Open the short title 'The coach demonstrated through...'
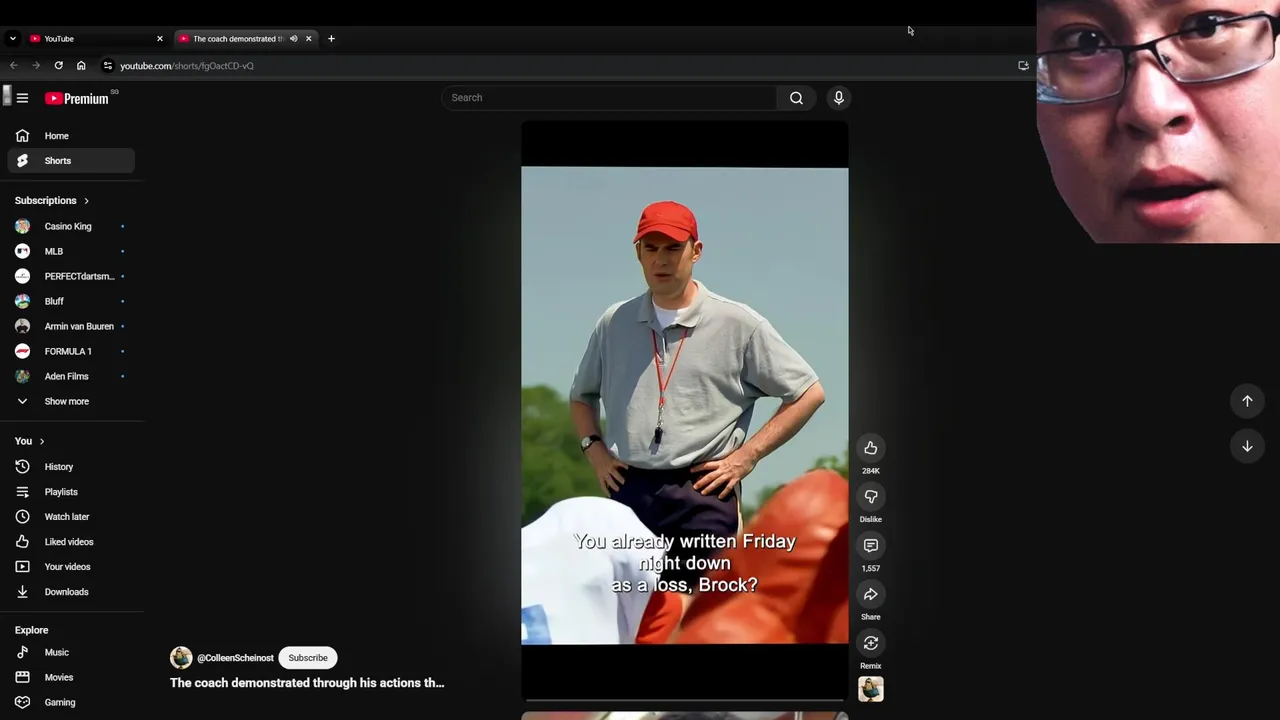Viewport: 1280px width, 720px height. [307, 683]
